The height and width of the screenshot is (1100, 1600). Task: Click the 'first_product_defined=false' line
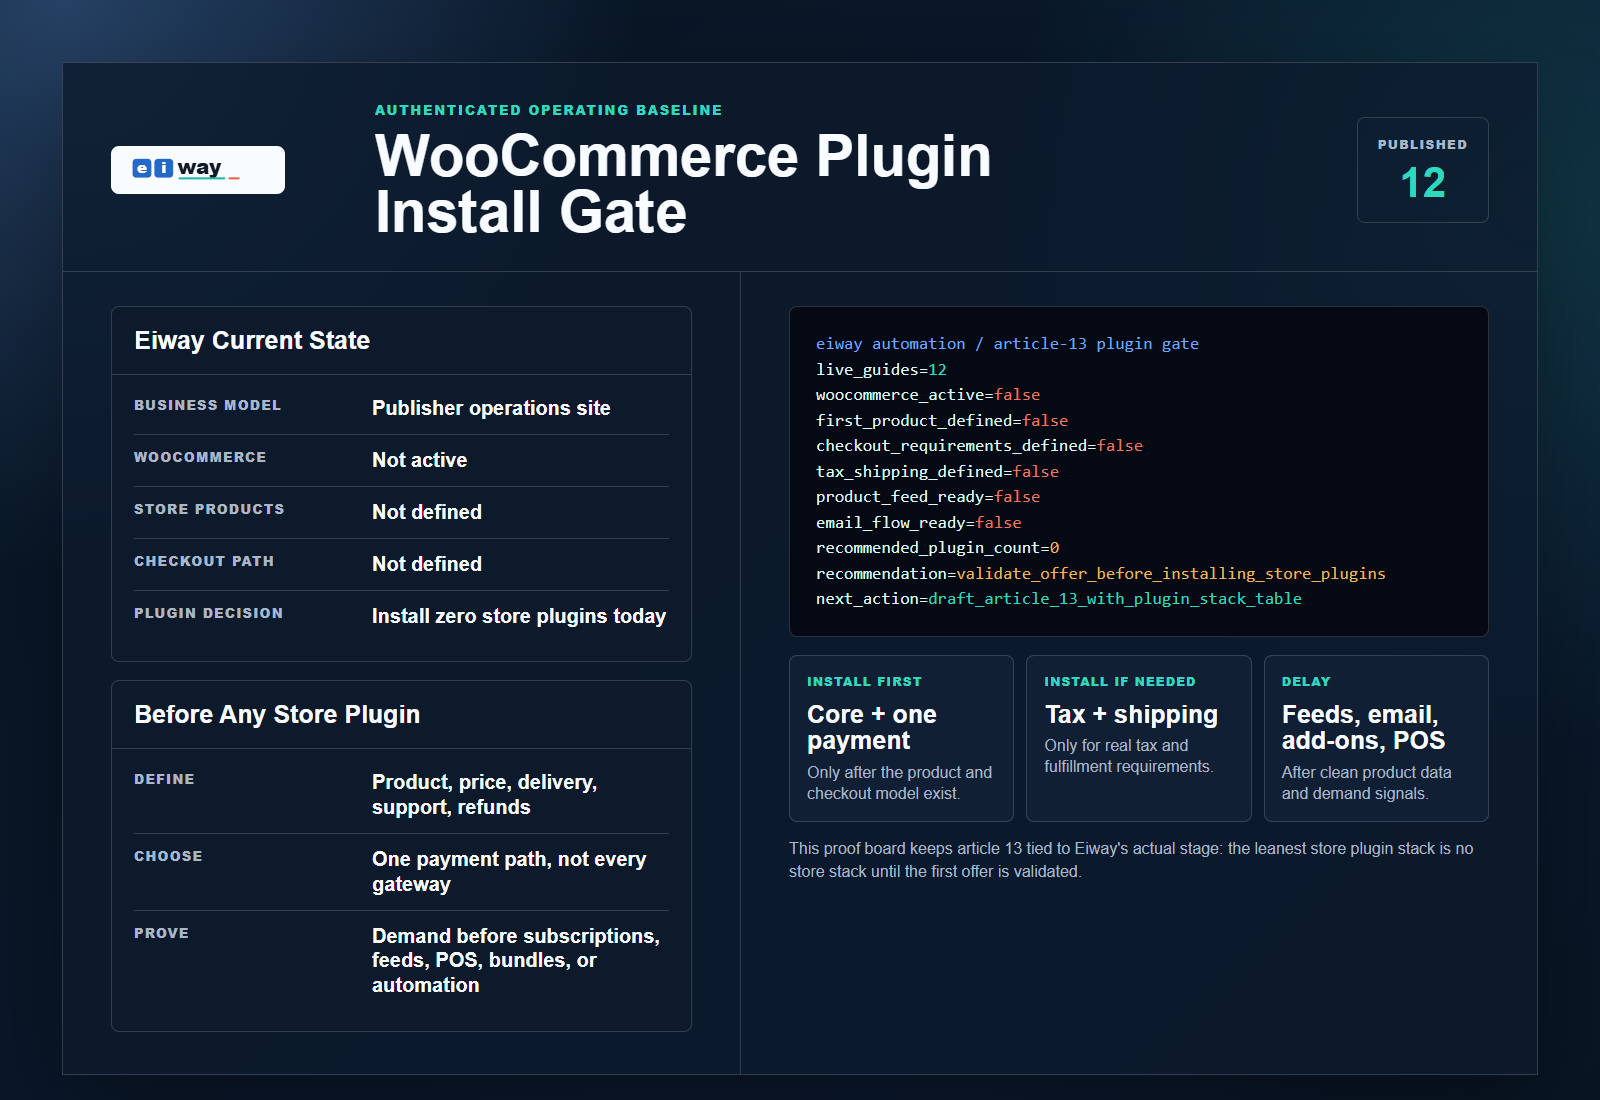[x=942, y=421]
